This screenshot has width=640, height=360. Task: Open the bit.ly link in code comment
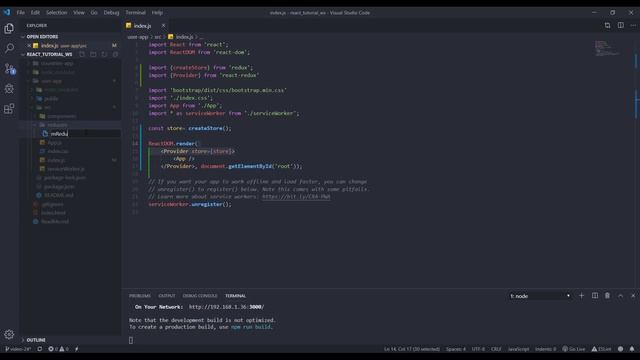(x=296, y=197)
